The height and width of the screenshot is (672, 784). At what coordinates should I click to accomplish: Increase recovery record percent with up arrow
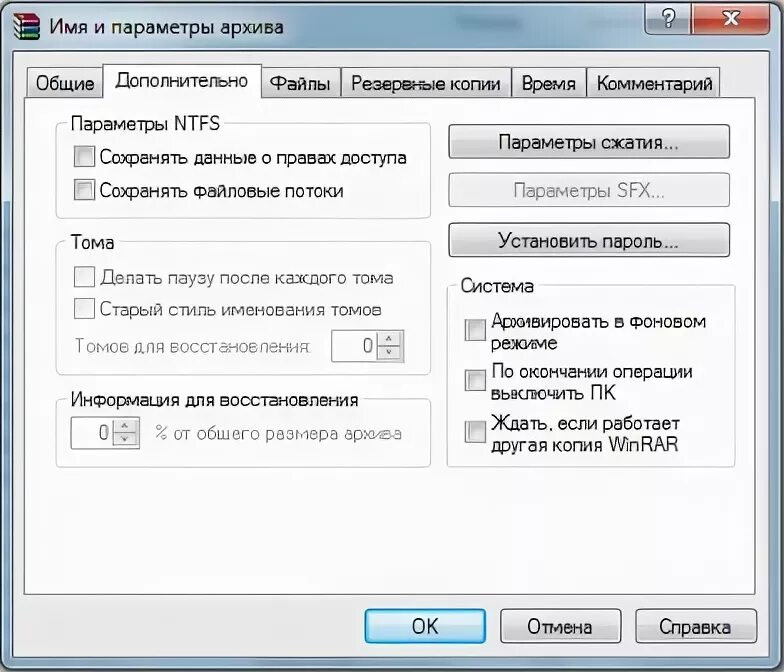(125, 426)
